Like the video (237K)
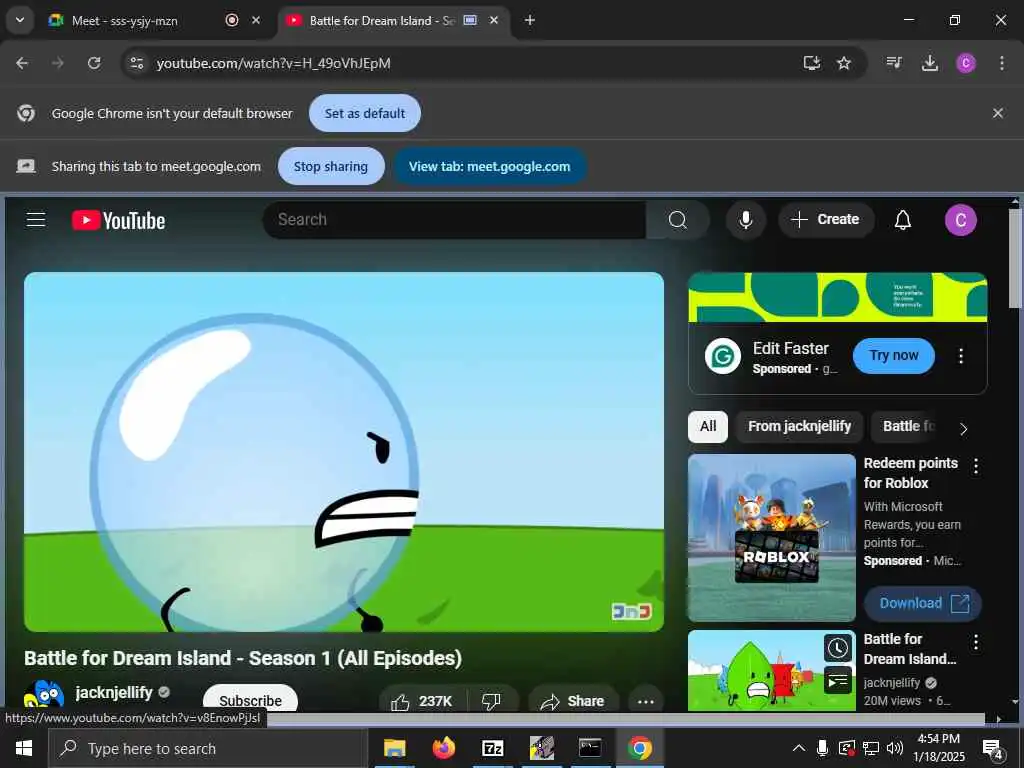Viewport: 1024px width, 768px height. click(421, 701)
